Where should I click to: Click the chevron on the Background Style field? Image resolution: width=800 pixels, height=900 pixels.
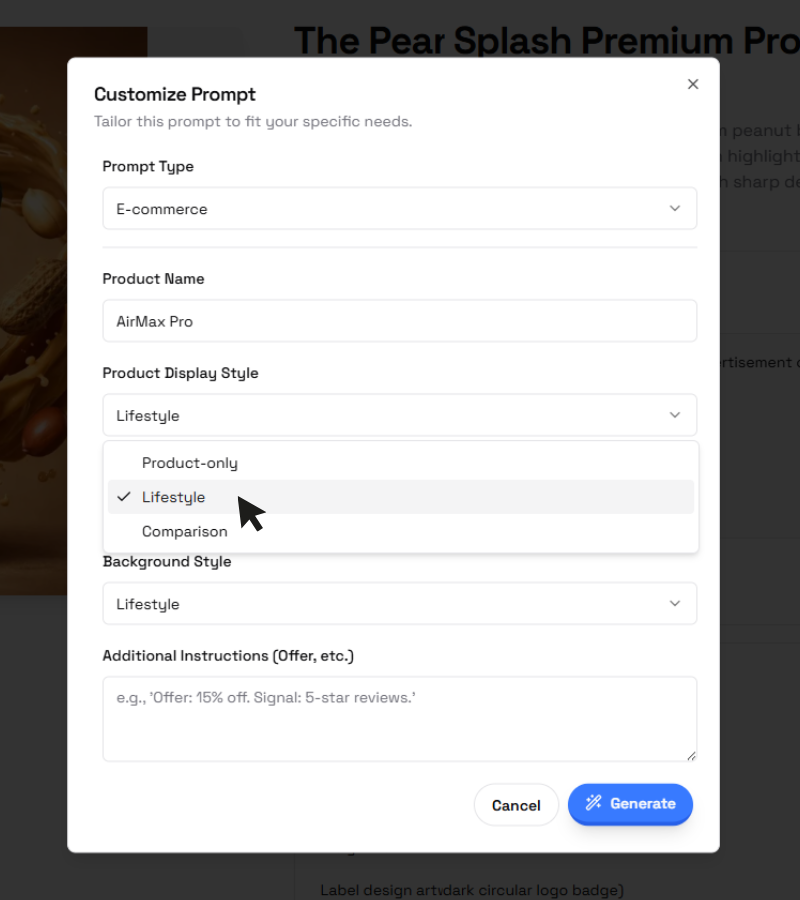tap(677, 603)
